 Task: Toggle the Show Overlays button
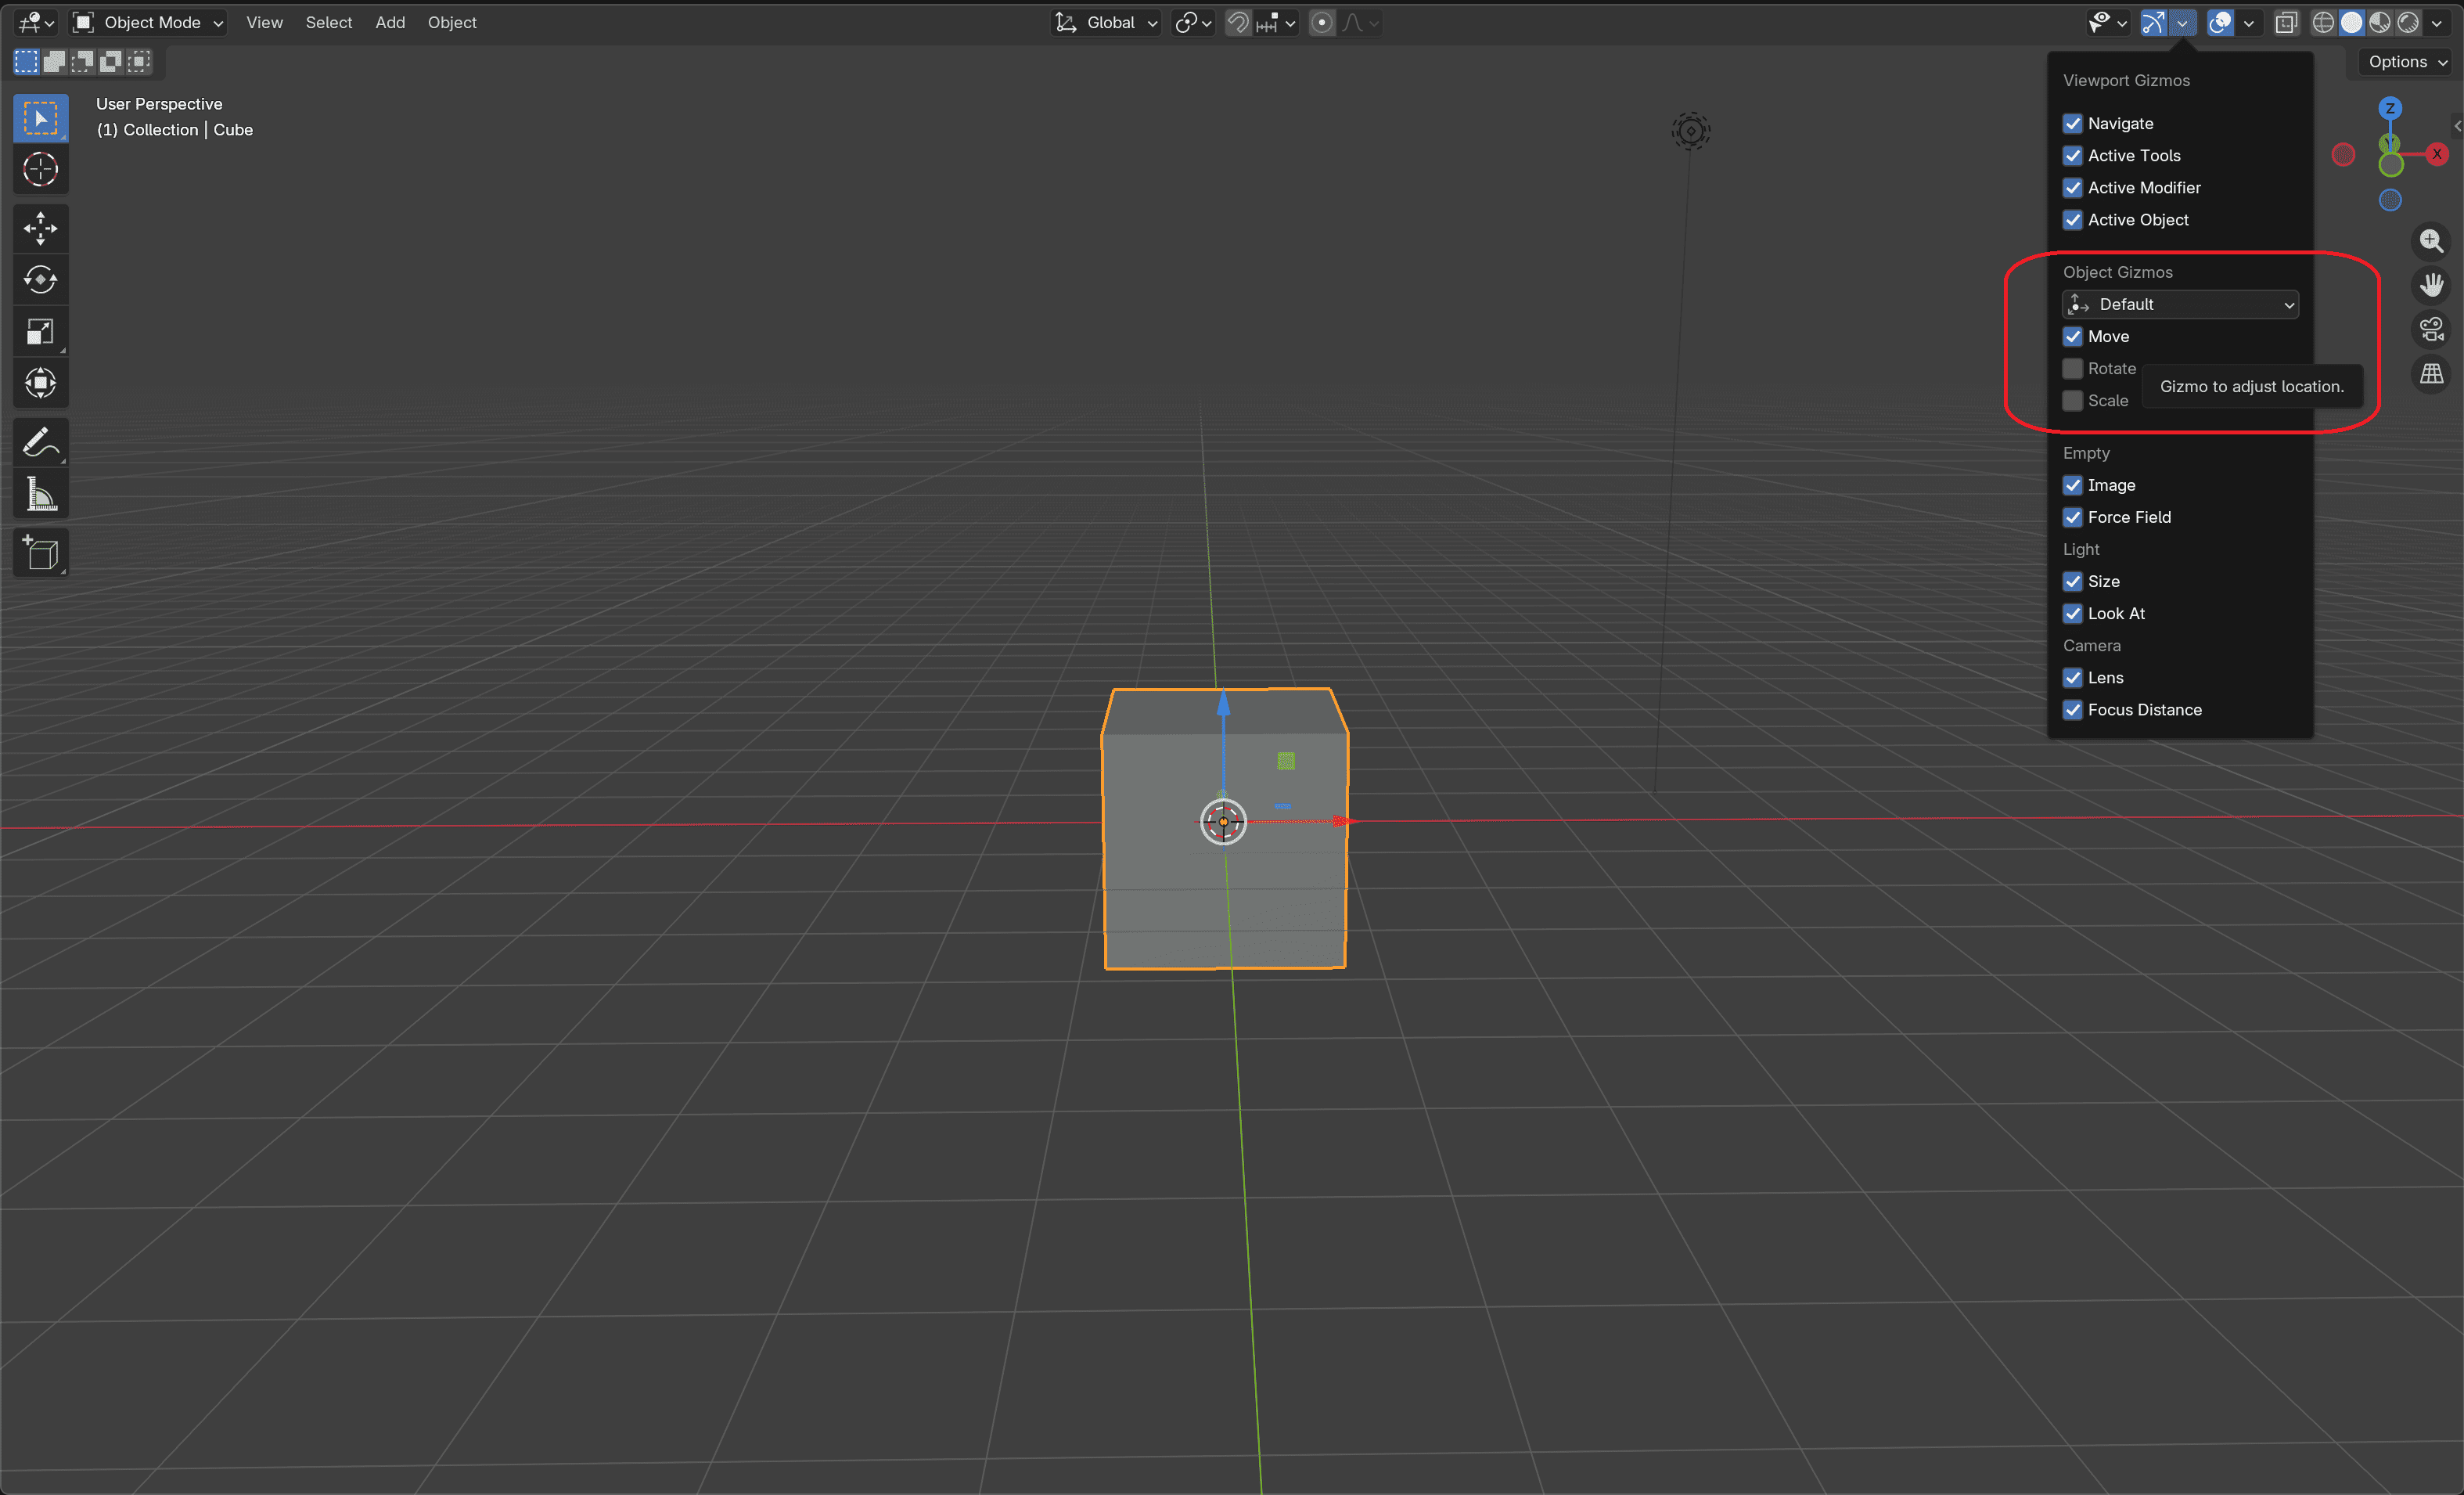point(2220,22)
